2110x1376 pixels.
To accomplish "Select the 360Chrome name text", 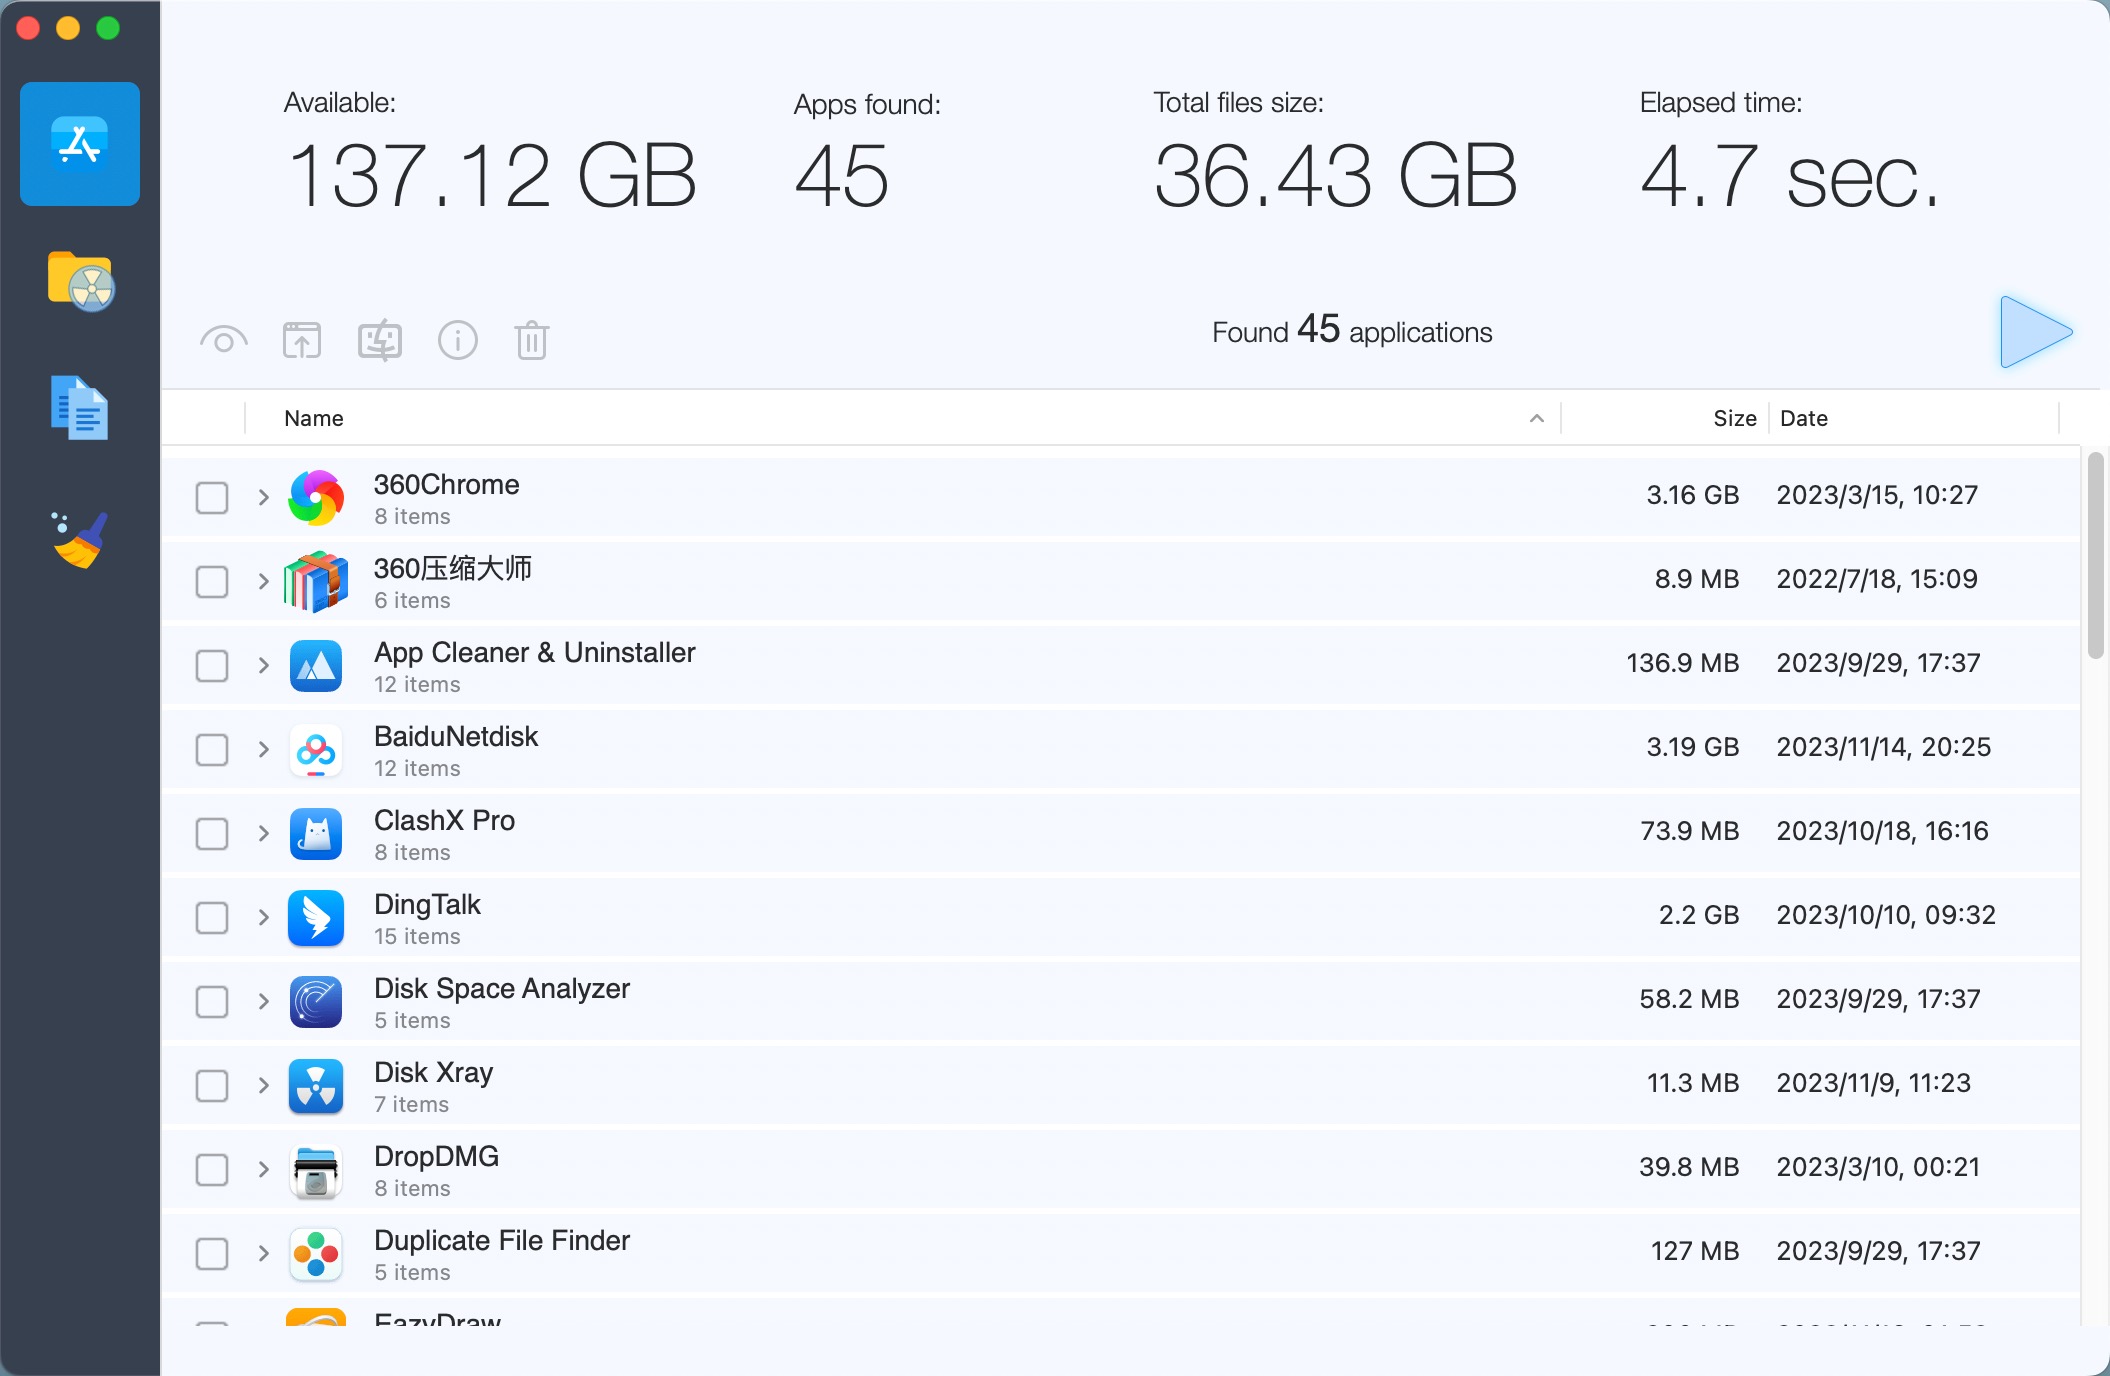I will [x=446, y=484].
